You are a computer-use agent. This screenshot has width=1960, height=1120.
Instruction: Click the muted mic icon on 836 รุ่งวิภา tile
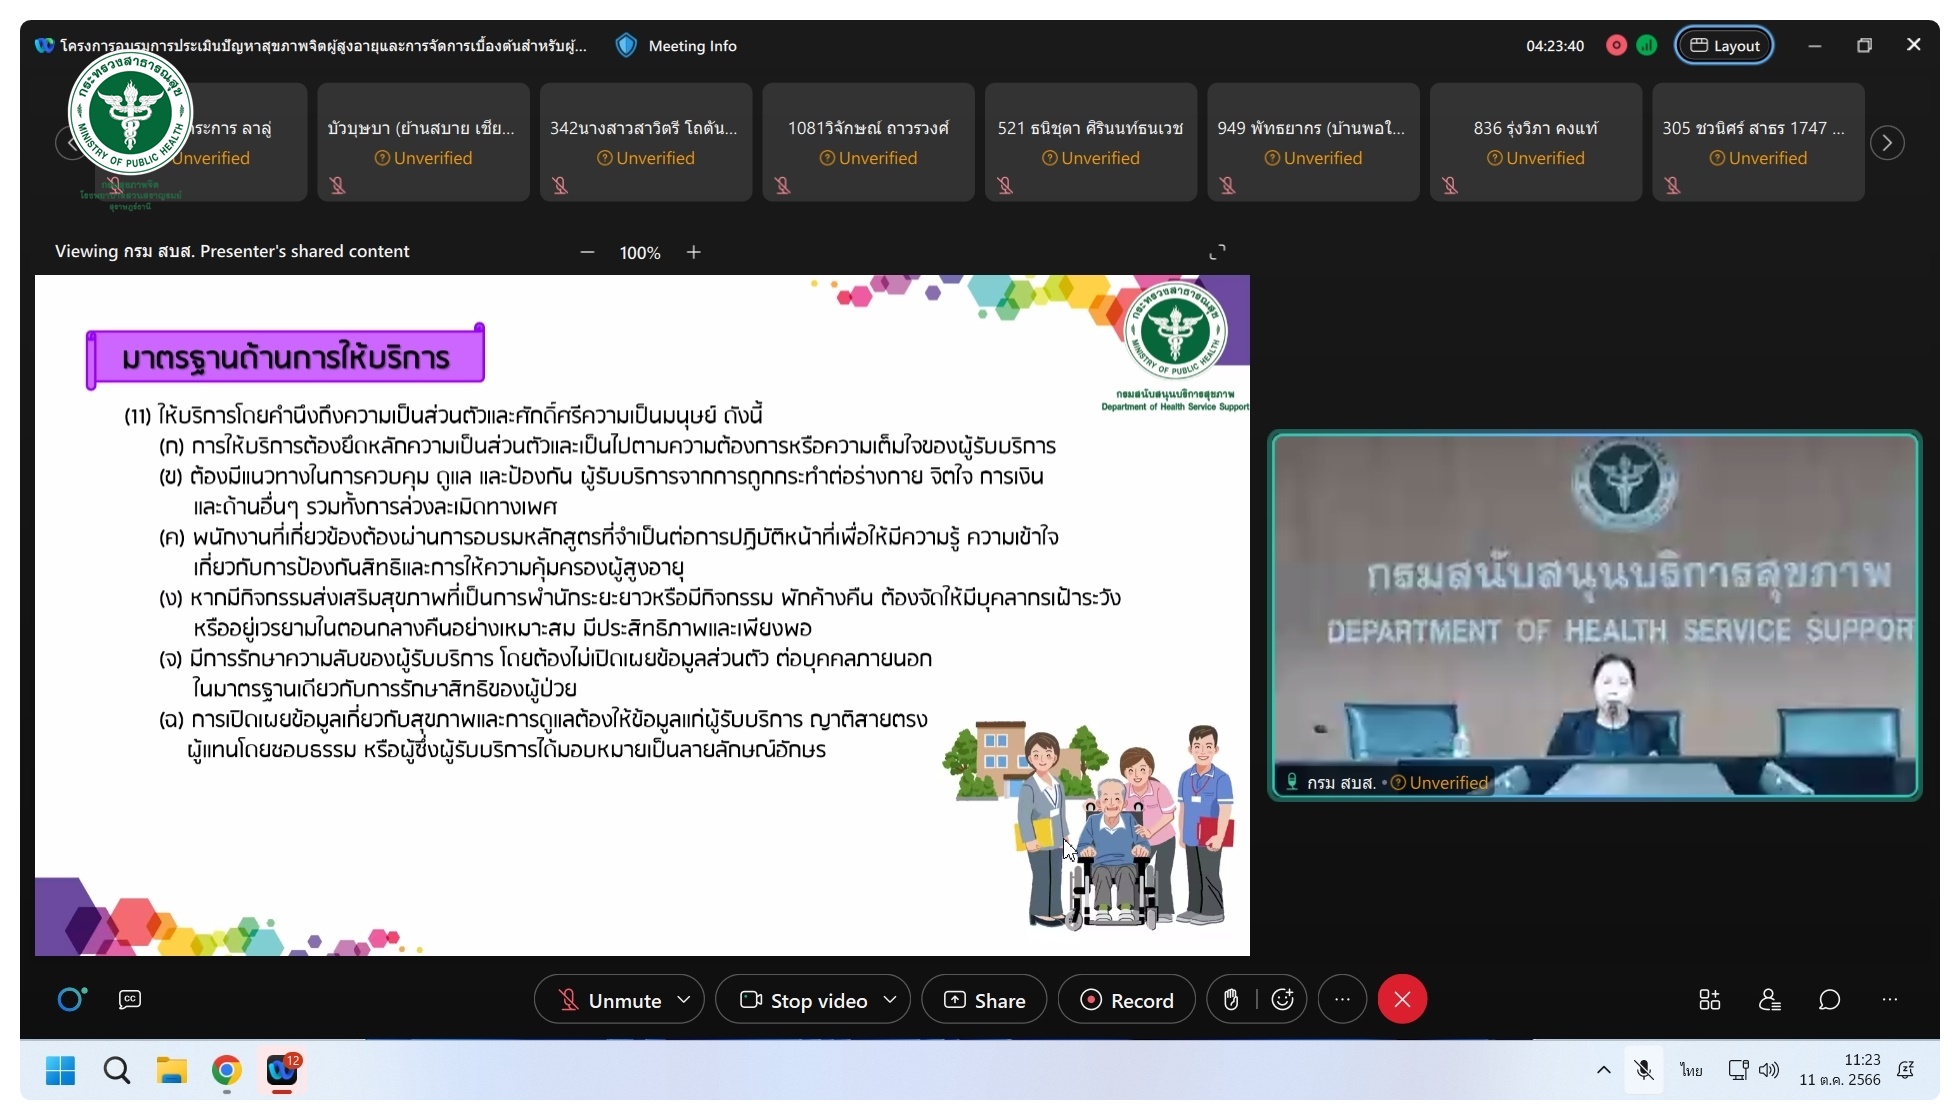pyautogui.click(x=1450, y=186)
